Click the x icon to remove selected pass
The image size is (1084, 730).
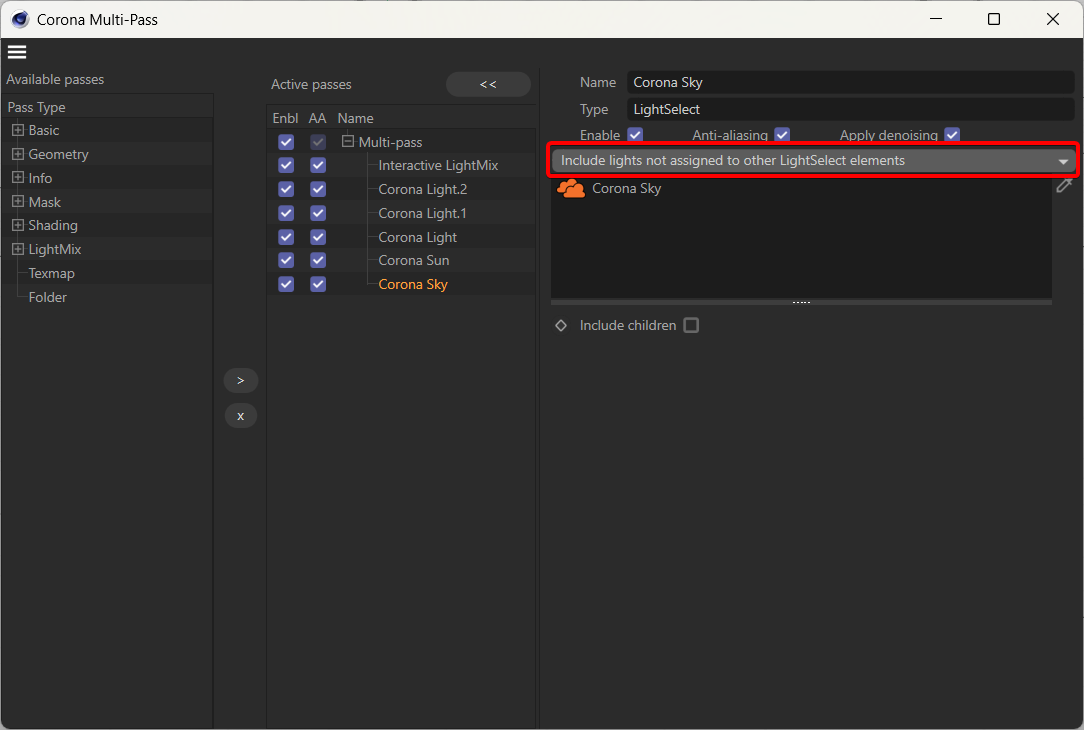(240, 415)
